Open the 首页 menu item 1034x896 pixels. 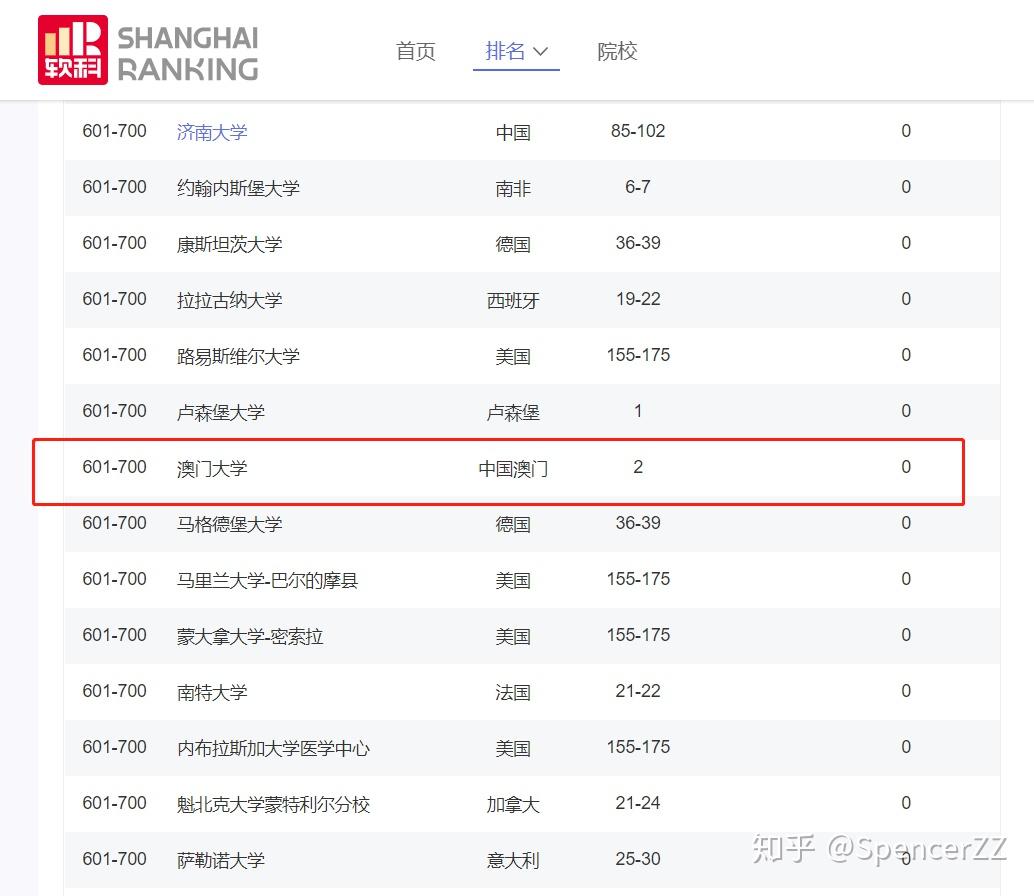click(415, 51)
